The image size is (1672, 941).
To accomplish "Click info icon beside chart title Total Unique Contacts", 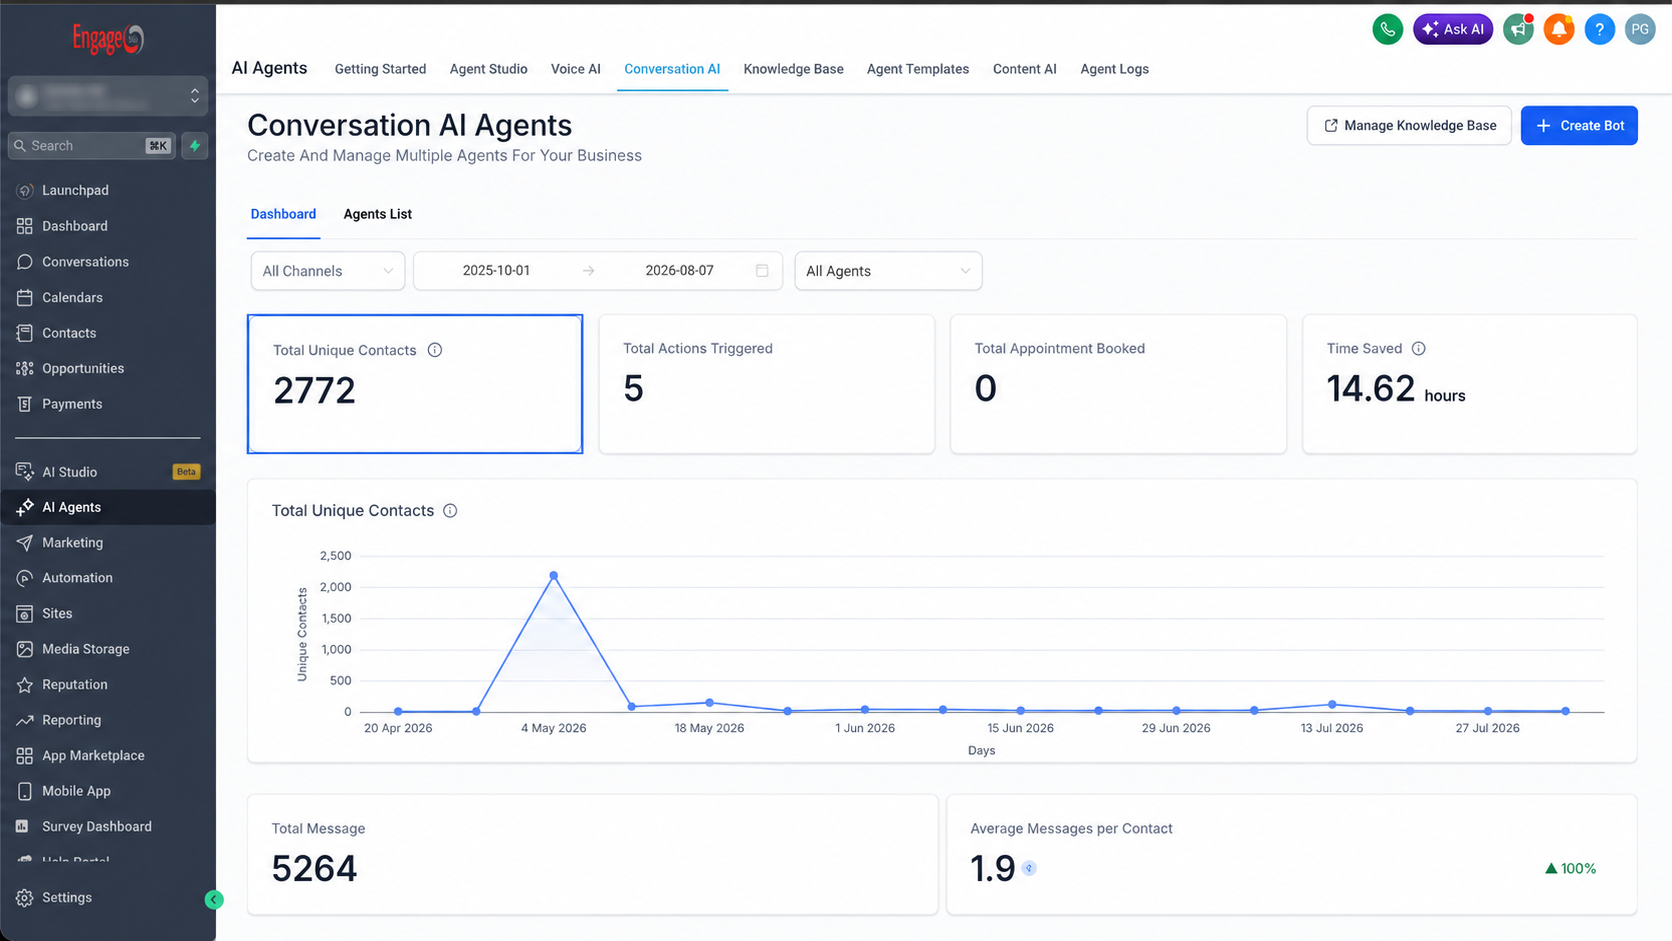I will 450,510.
